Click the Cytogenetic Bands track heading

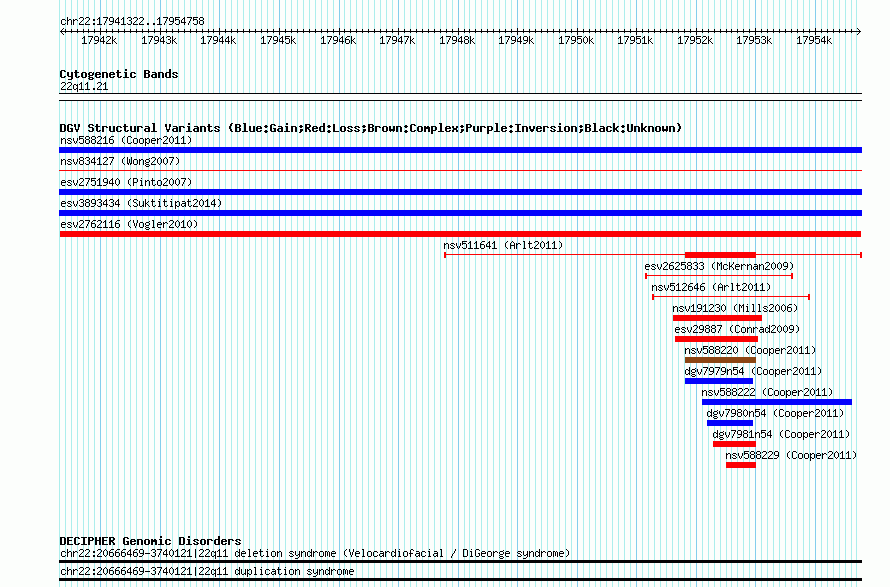(x=119, y=74)
